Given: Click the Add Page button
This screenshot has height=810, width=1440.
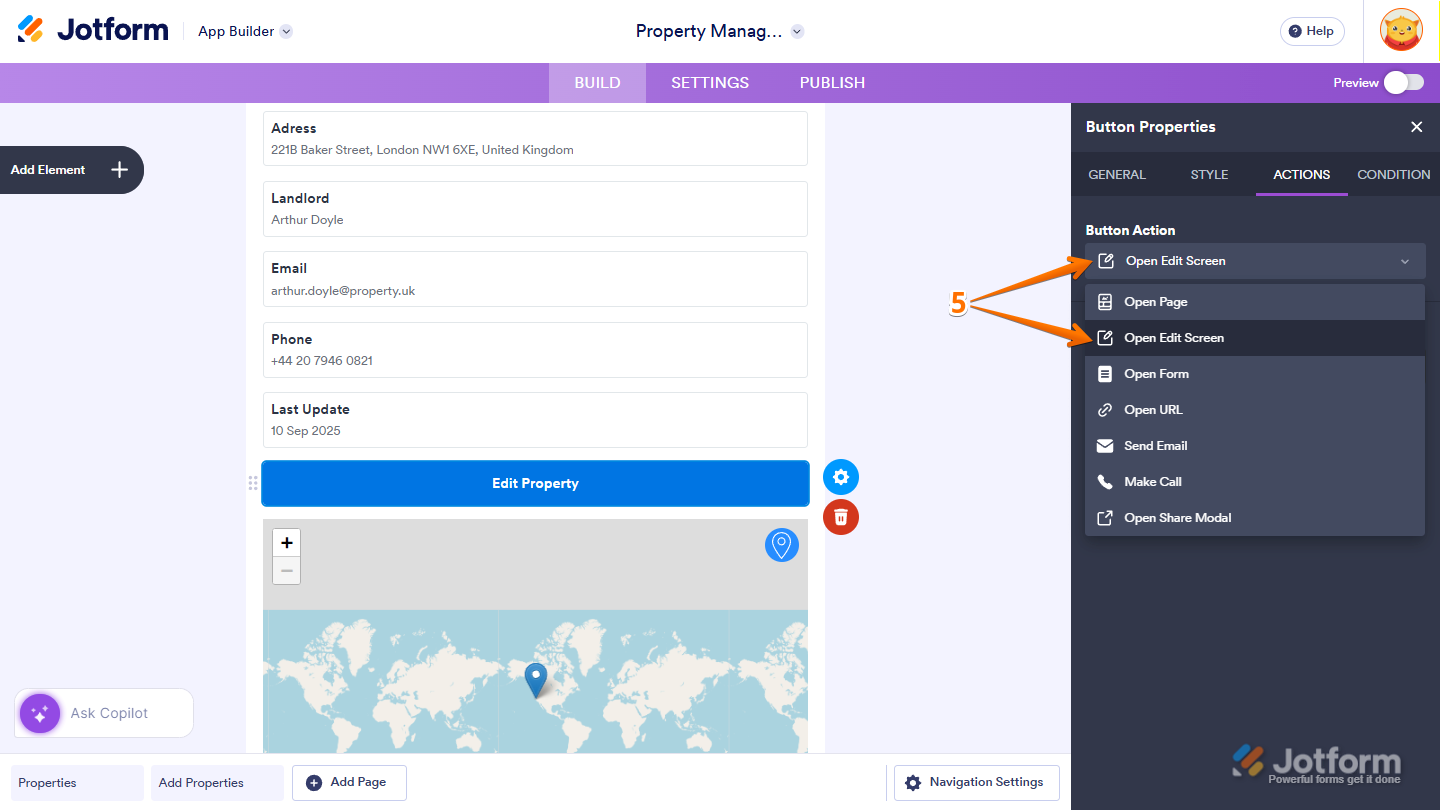Looking at the screenshot, I should (x=349, y=782).
